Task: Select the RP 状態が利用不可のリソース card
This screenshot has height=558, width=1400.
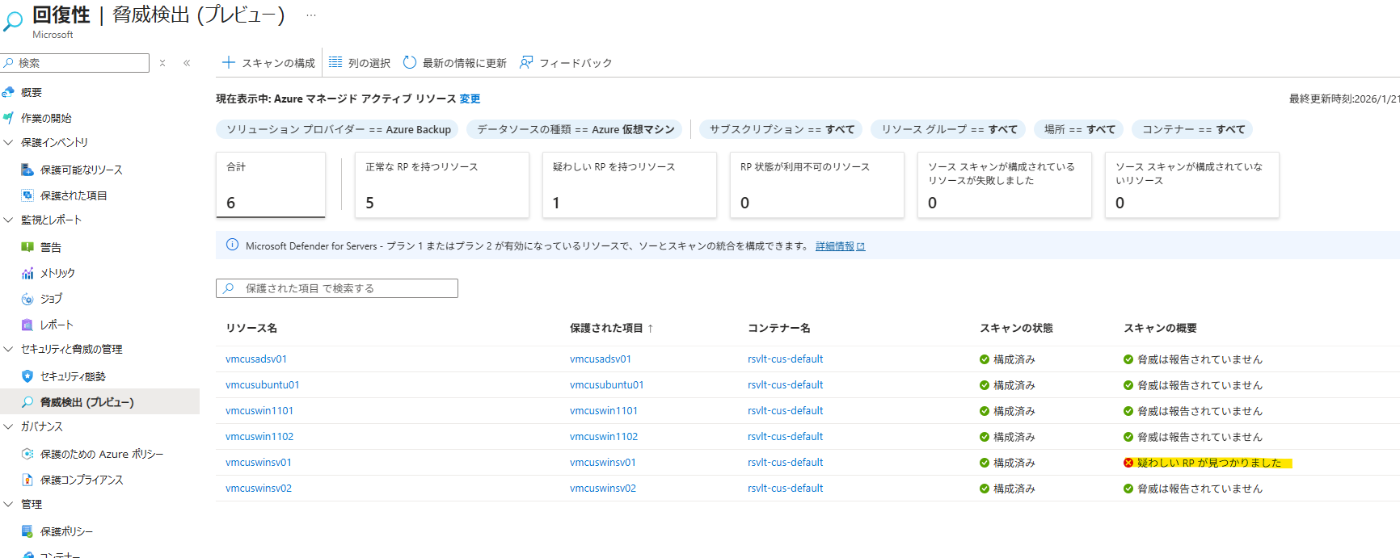Action: tap(816, 185)
